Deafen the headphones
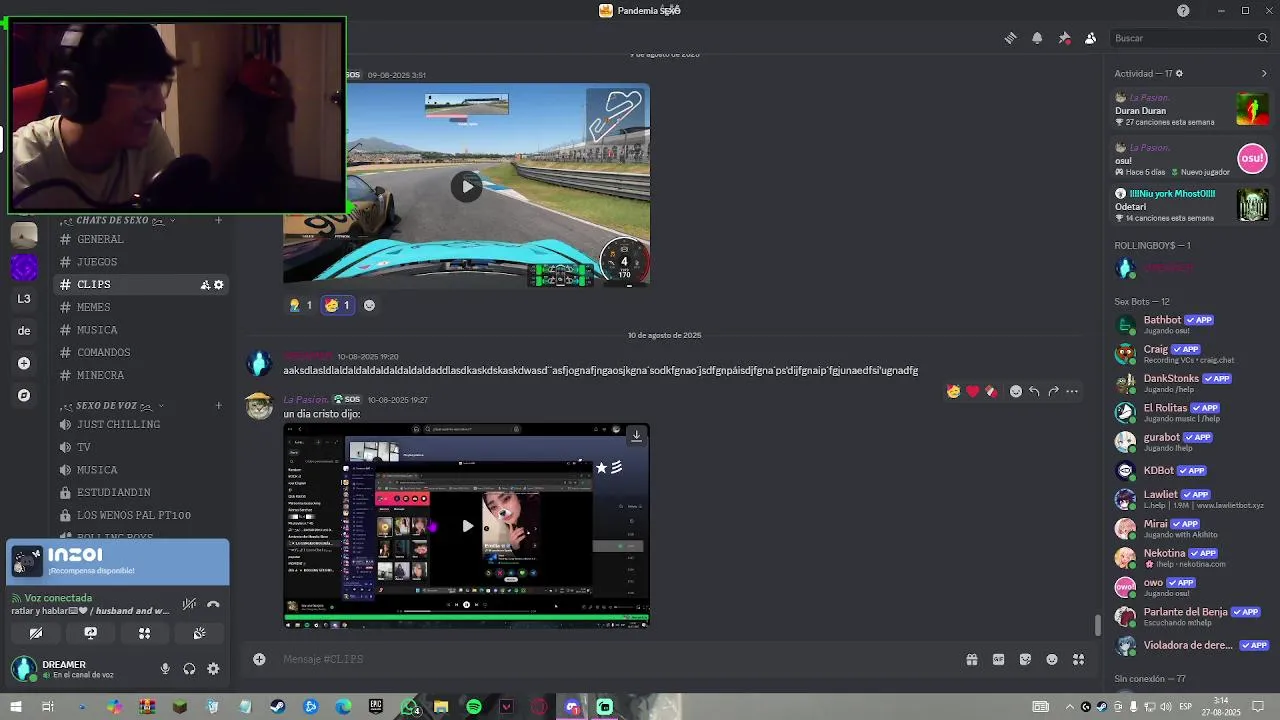 point(189,669)
